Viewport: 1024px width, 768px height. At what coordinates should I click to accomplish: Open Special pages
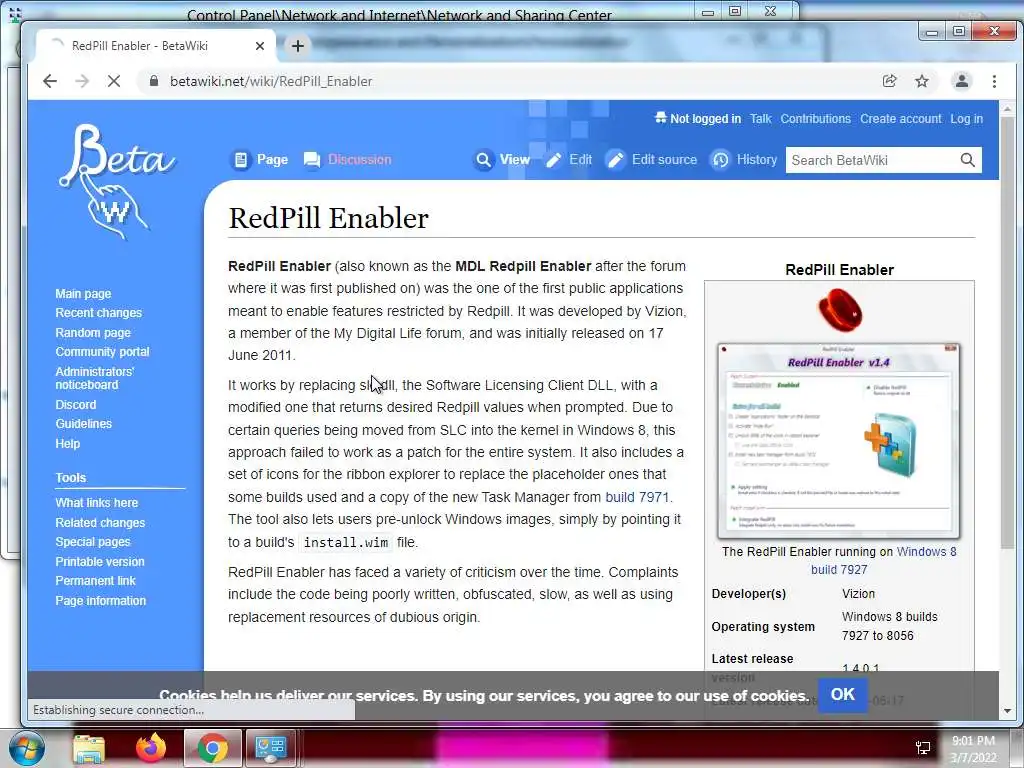[x=93, y=541]
